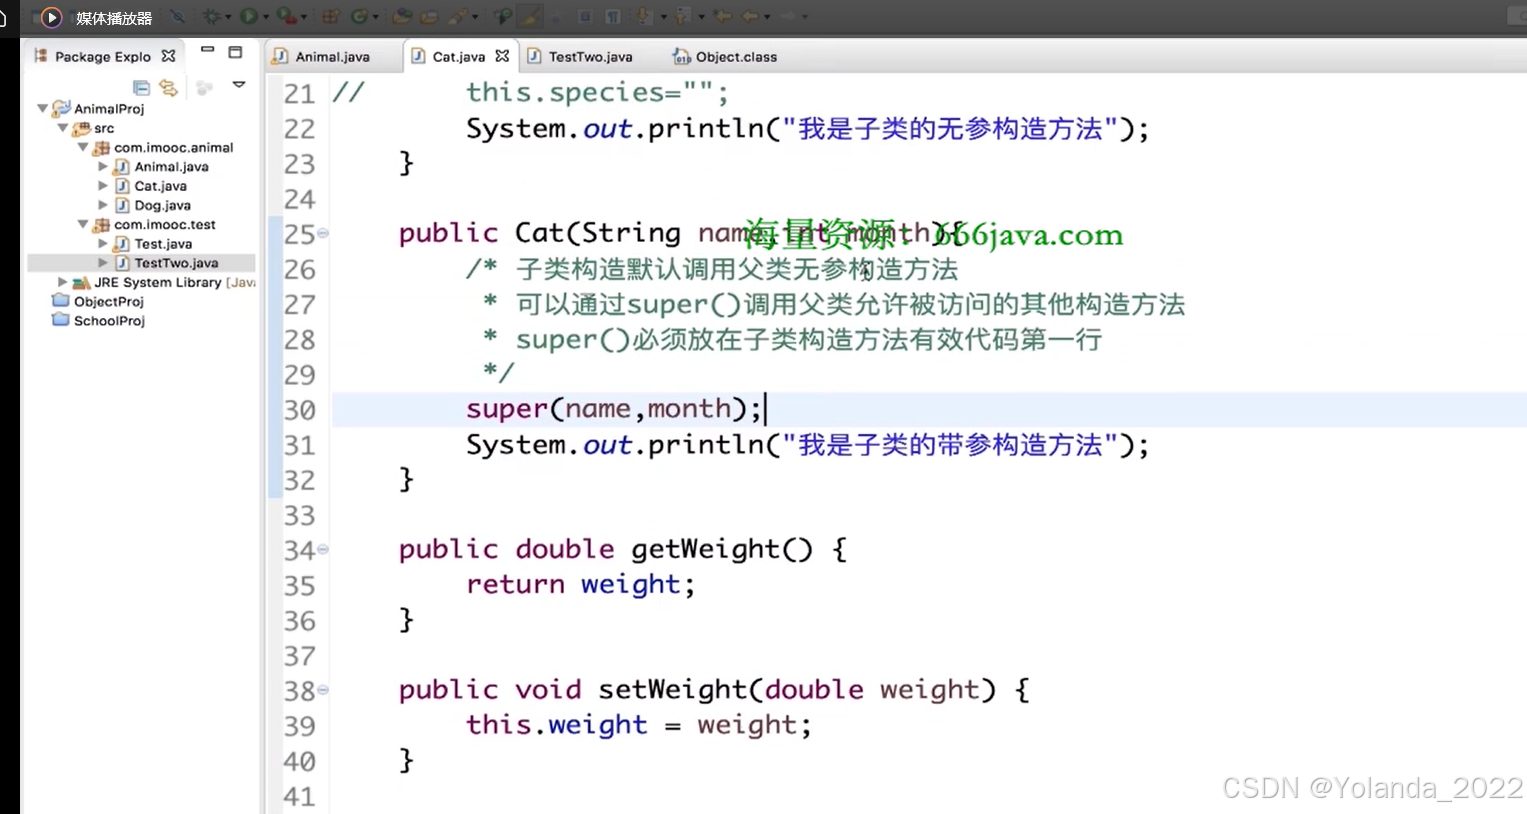Expand the JRE System Library node
Image resolution: width=1527 pixels, height=814 pixels.
coord(62,282)
